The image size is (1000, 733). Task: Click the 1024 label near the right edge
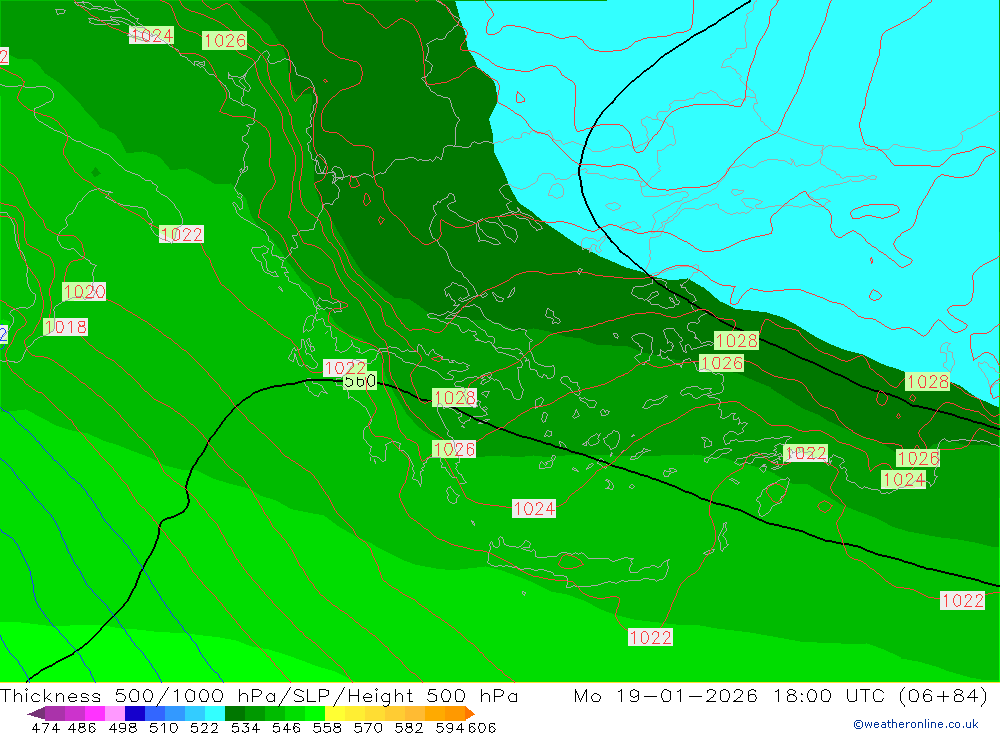[904, 479]
